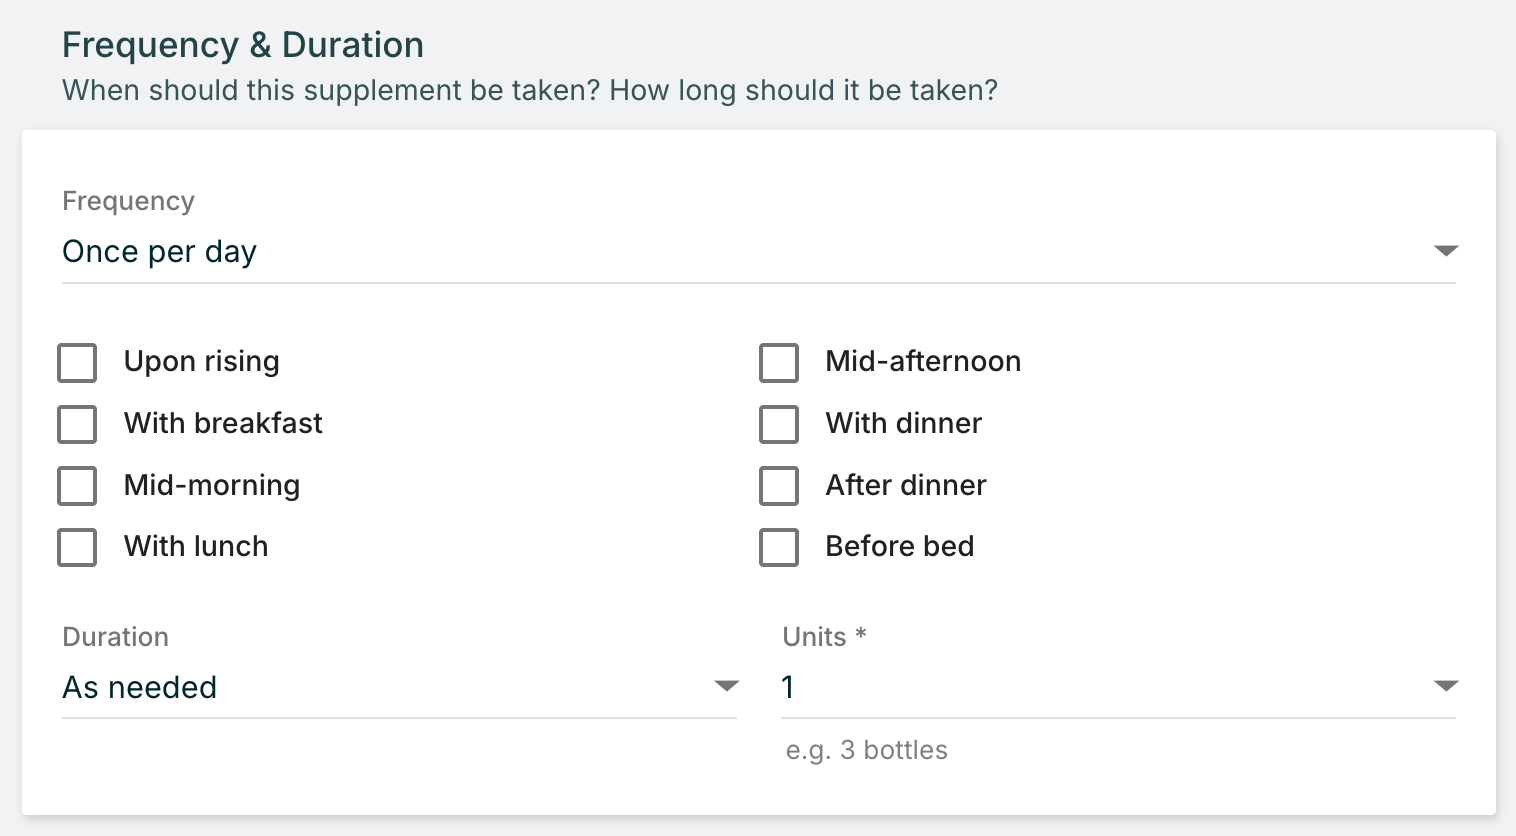Viewport: 1516px width, 836px height.
Task: Tick the After dinner checkbox
Action: pos(779,486)
